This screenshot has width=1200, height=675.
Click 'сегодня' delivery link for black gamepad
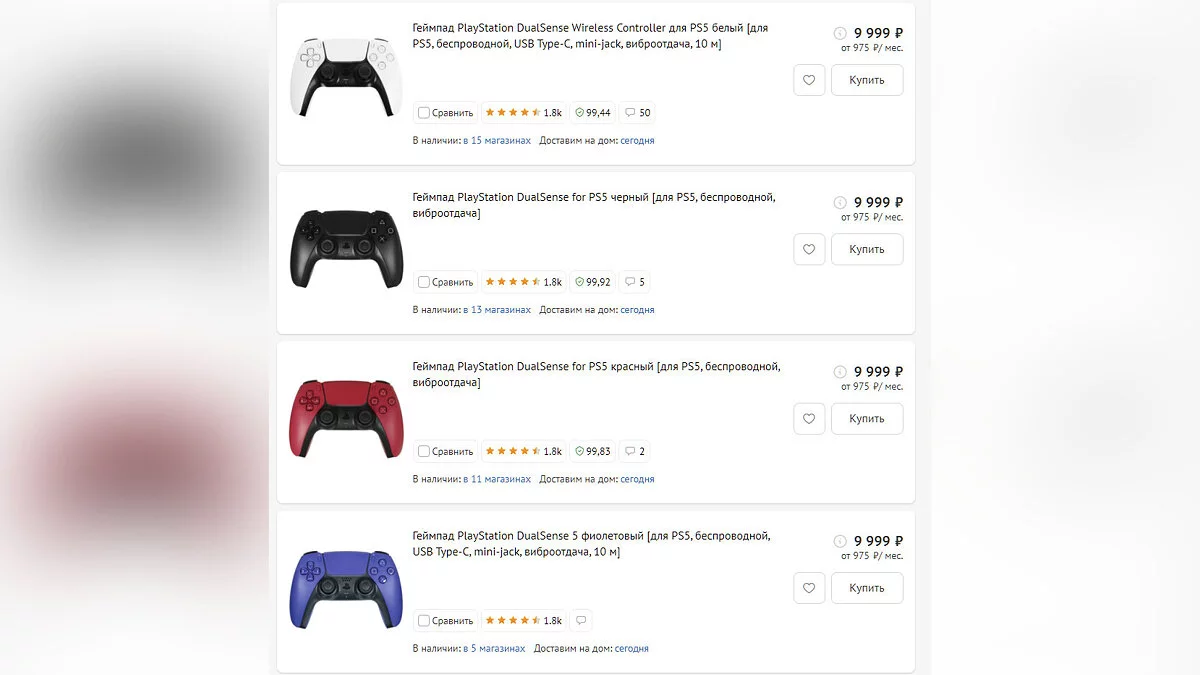[637, 310]
